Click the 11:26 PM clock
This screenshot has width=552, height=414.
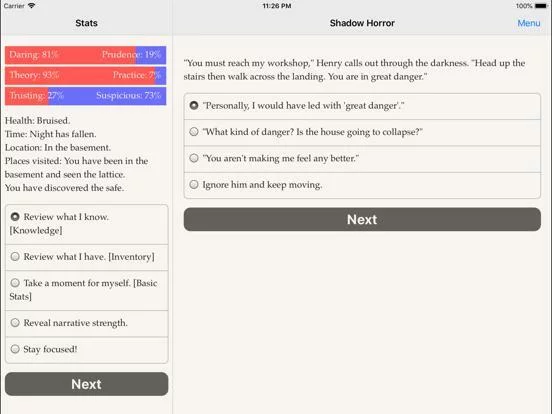[277, 6]
